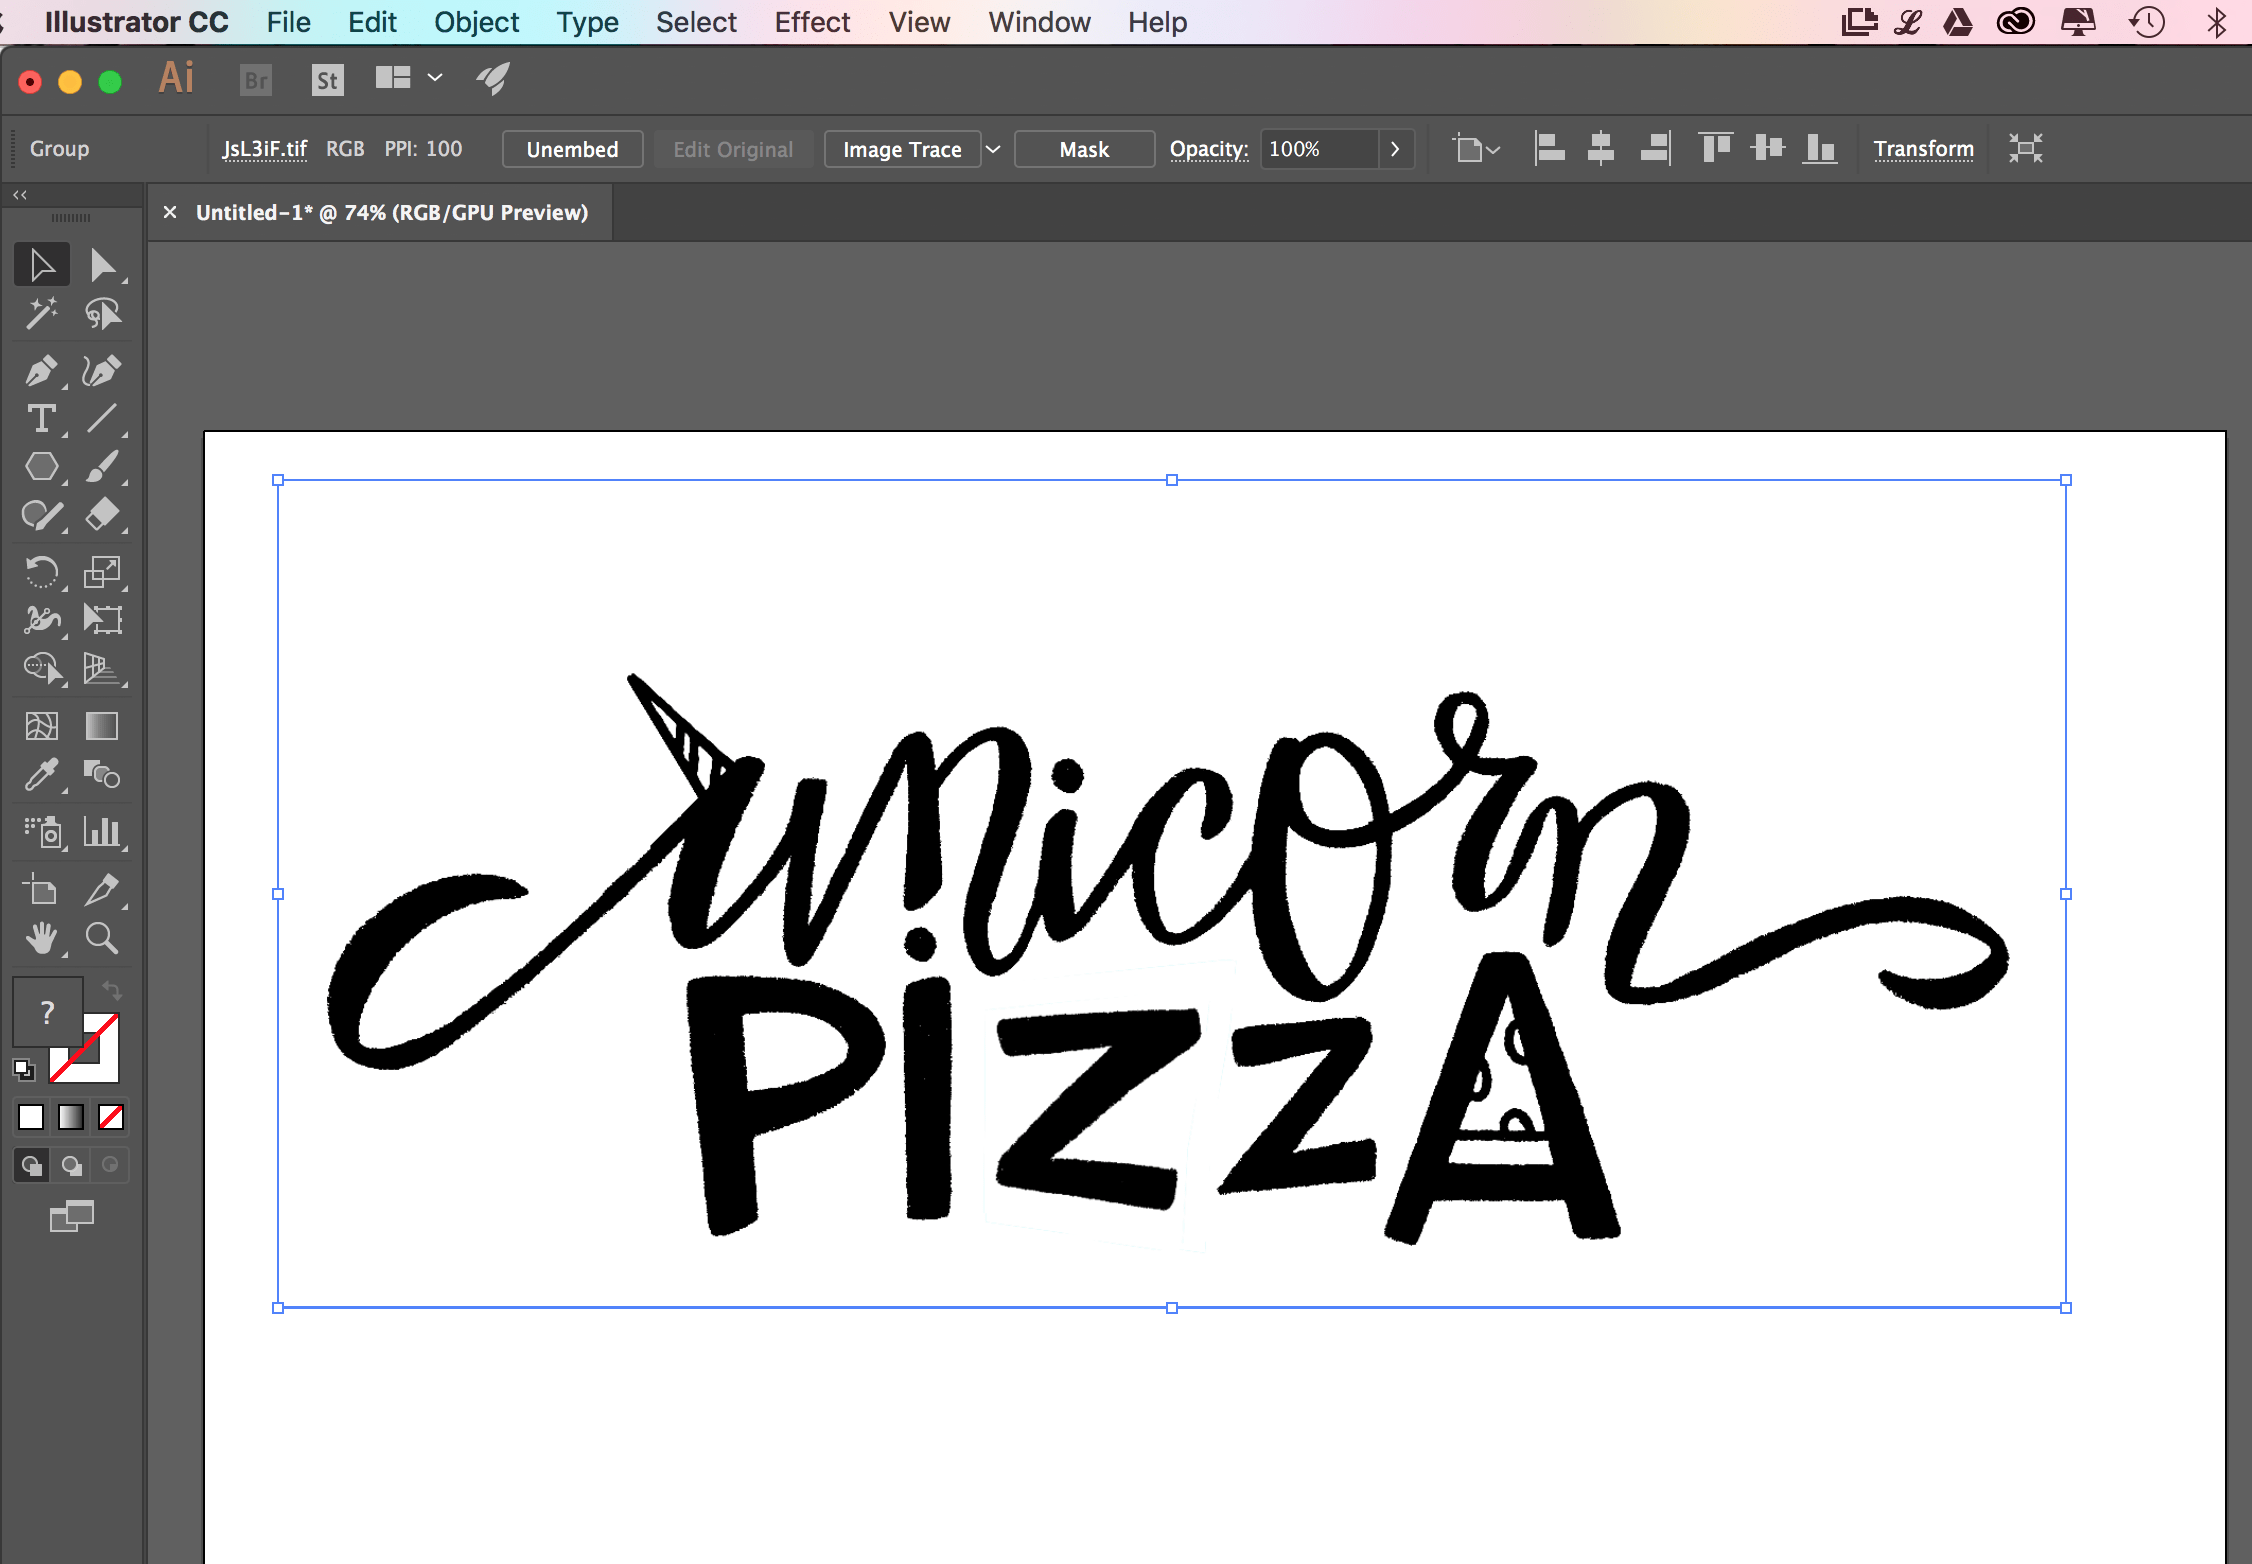
Task: Choose the Eyedropper tool
Action: (x=41, y=775)
